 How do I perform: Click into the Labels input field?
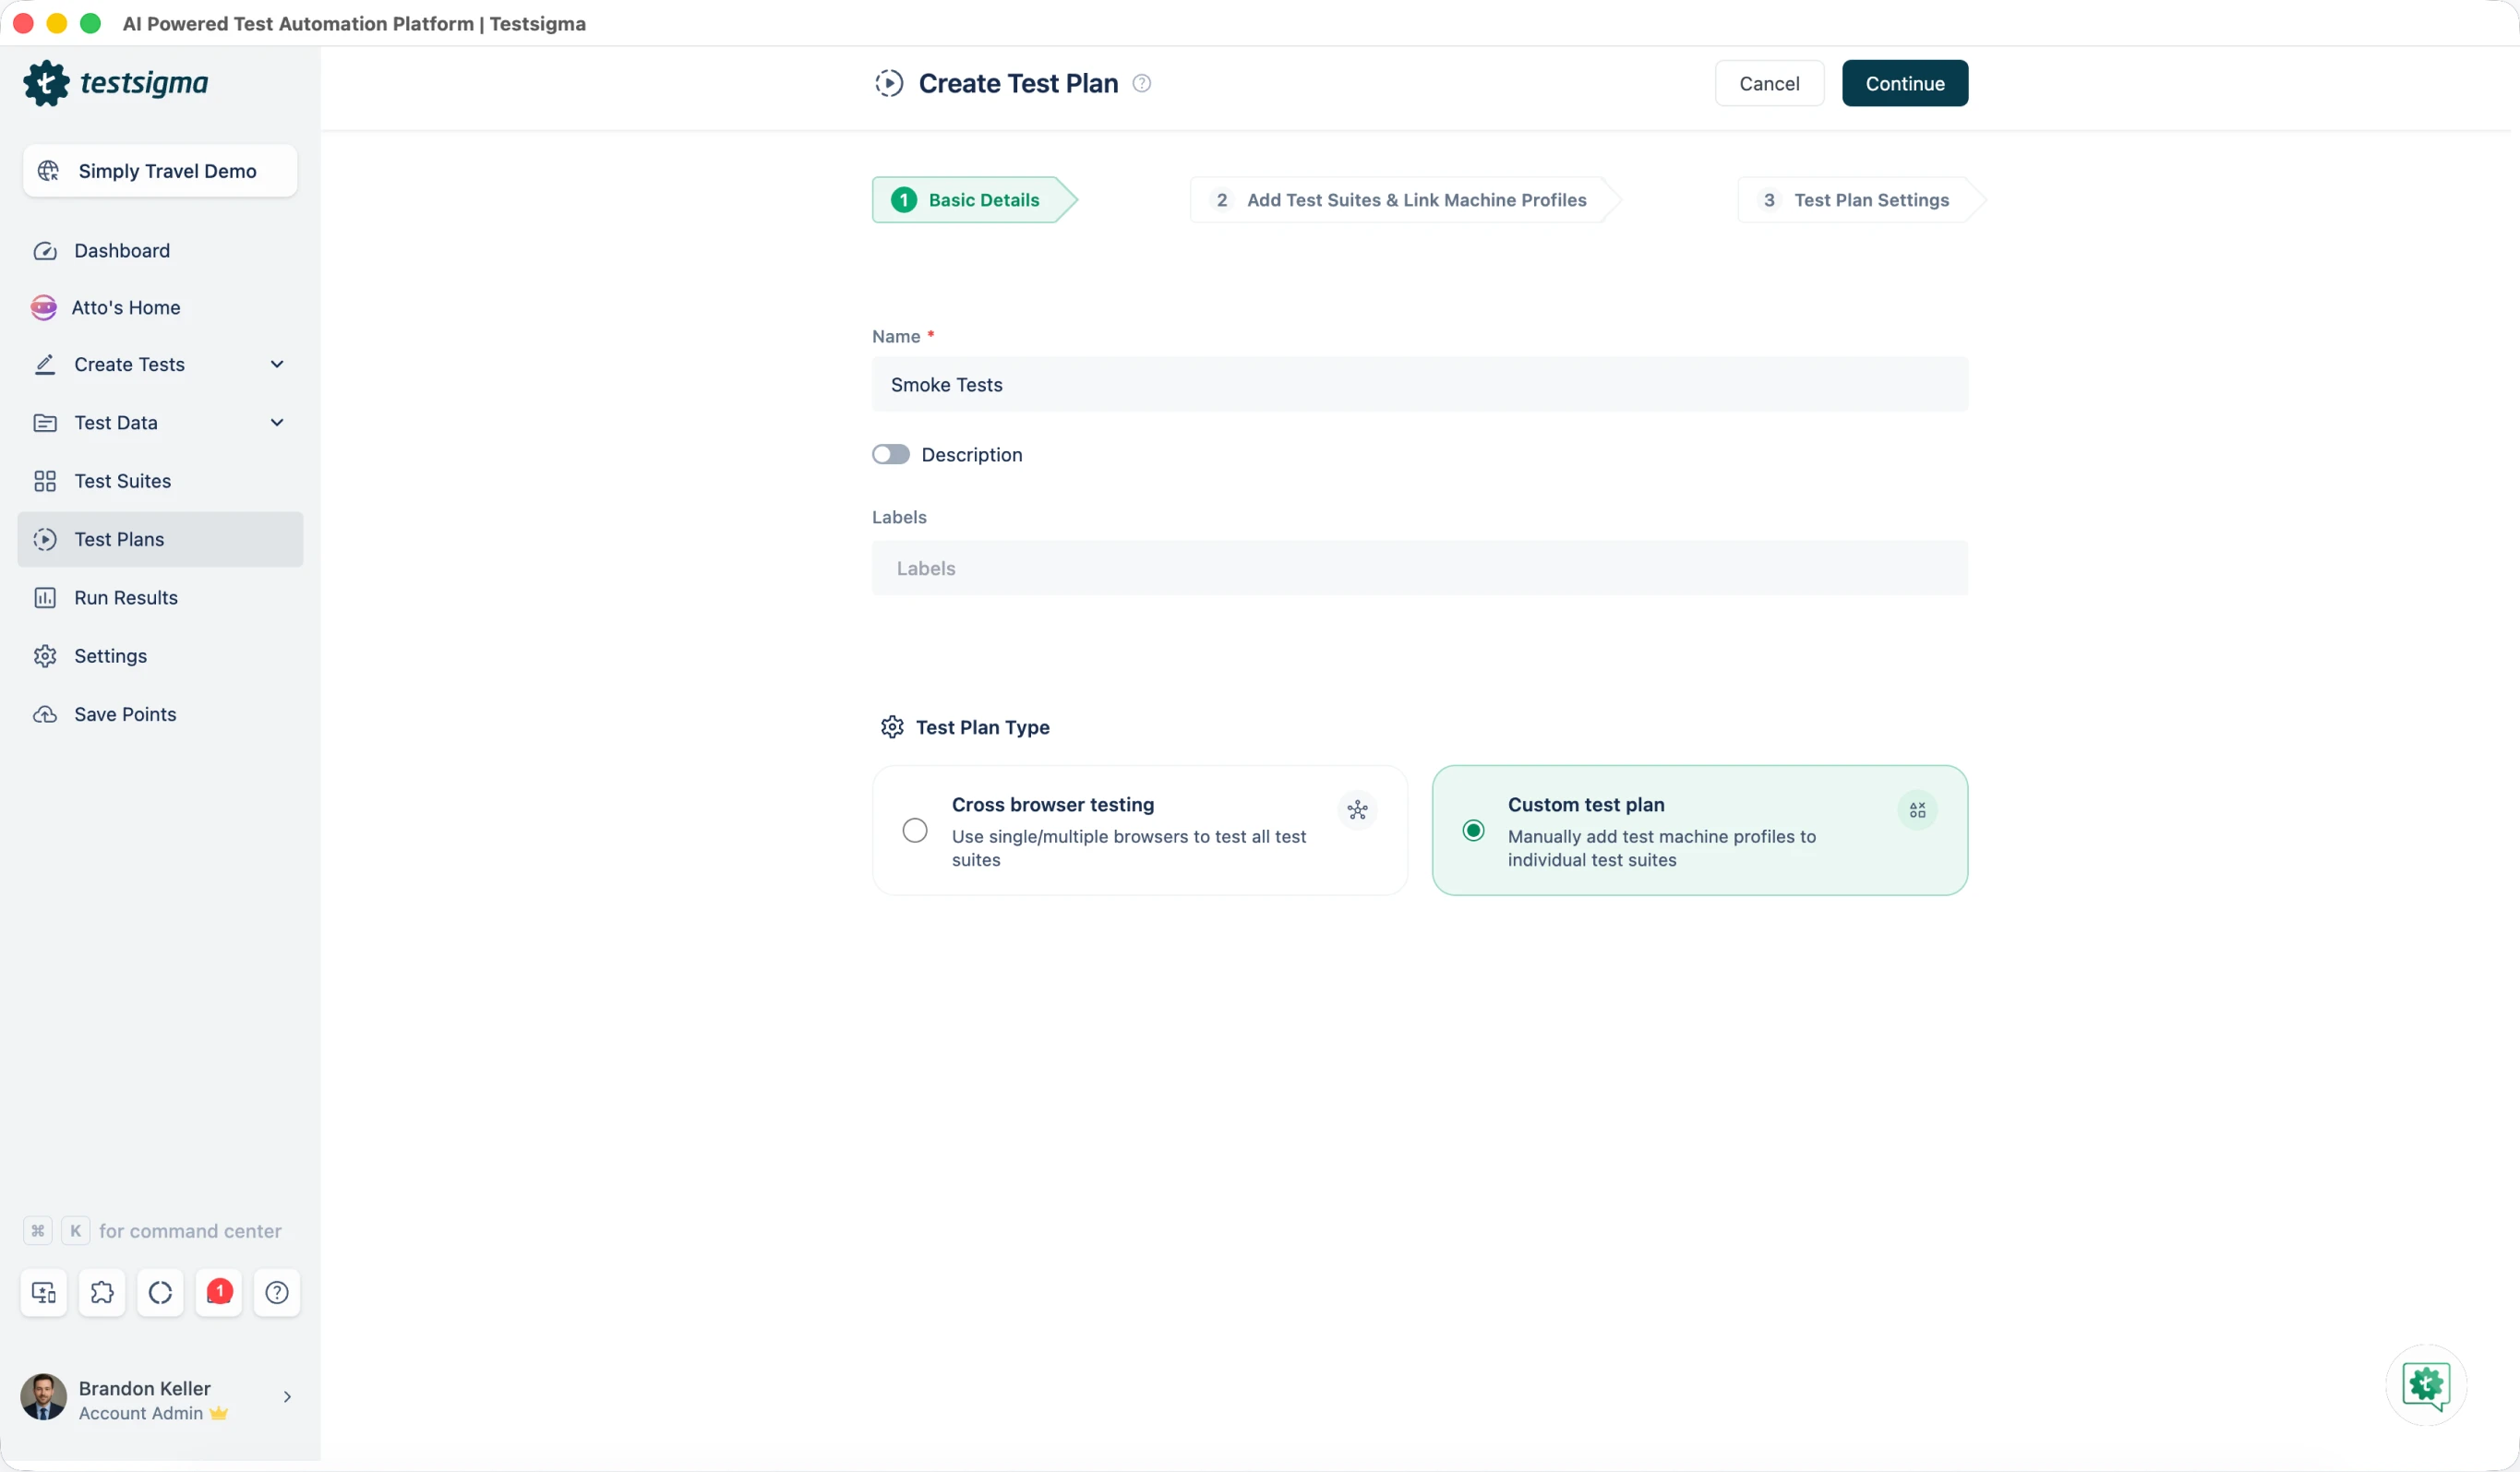1419,568
